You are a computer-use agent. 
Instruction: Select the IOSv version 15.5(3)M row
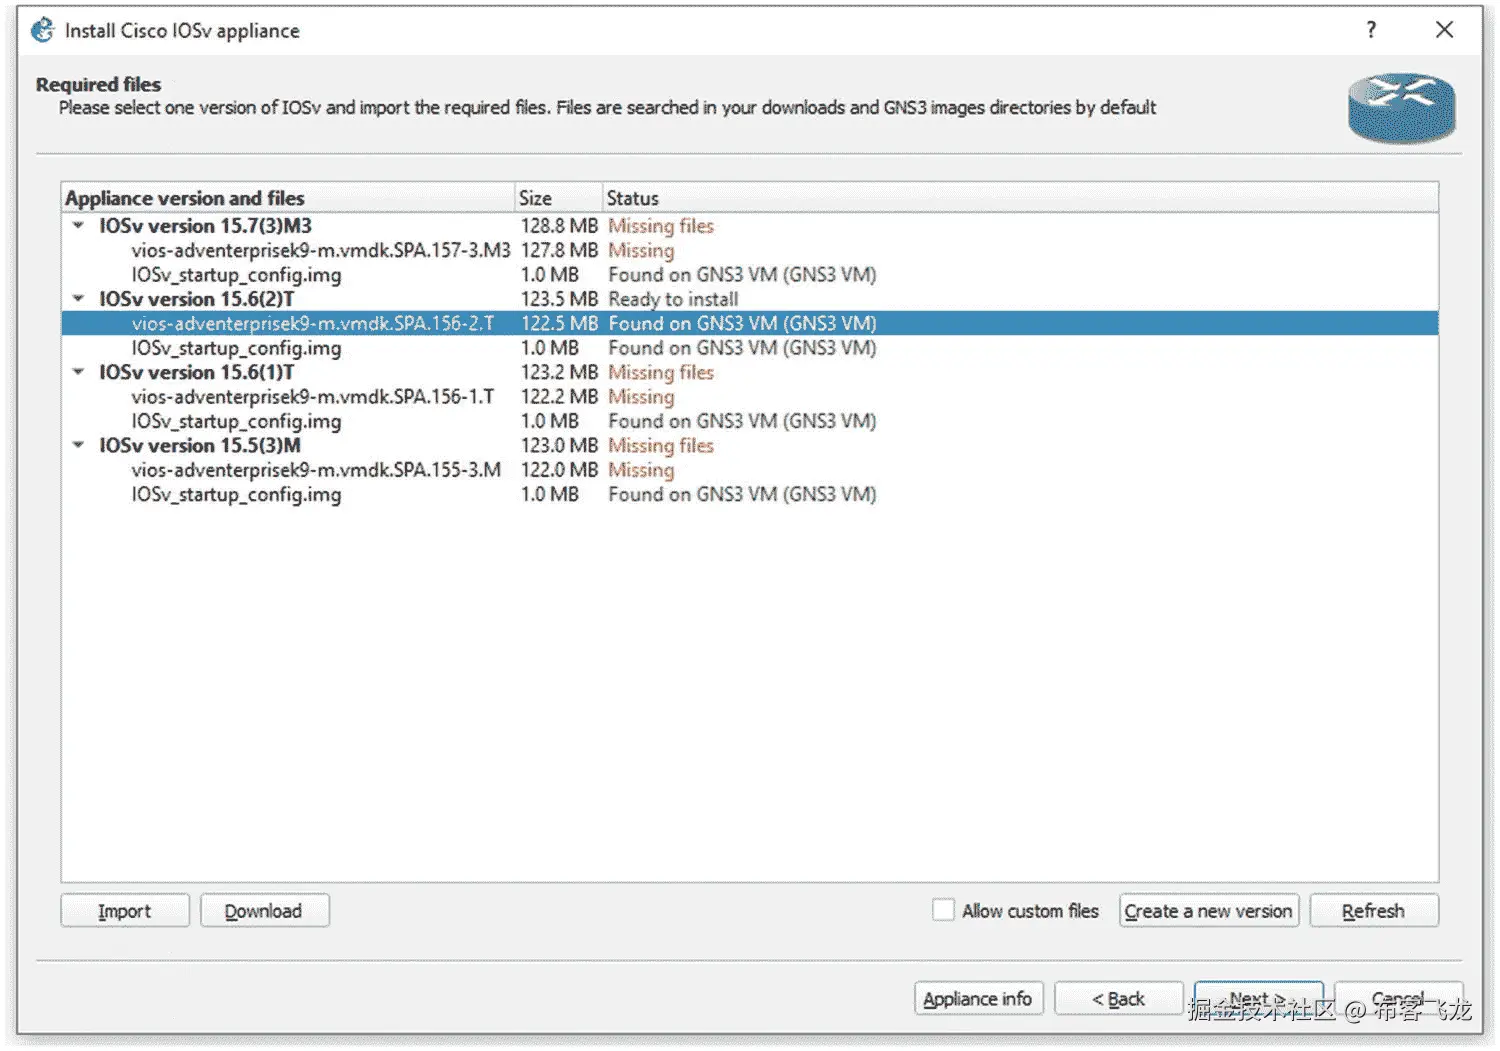(749, 445)
